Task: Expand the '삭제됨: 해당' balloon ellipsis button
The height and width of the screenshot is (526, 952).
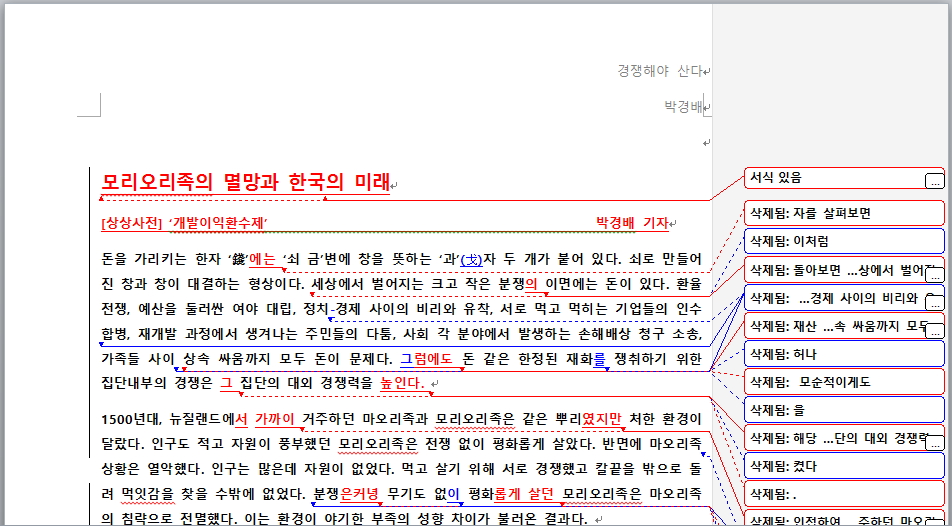Action: point(934,442)
